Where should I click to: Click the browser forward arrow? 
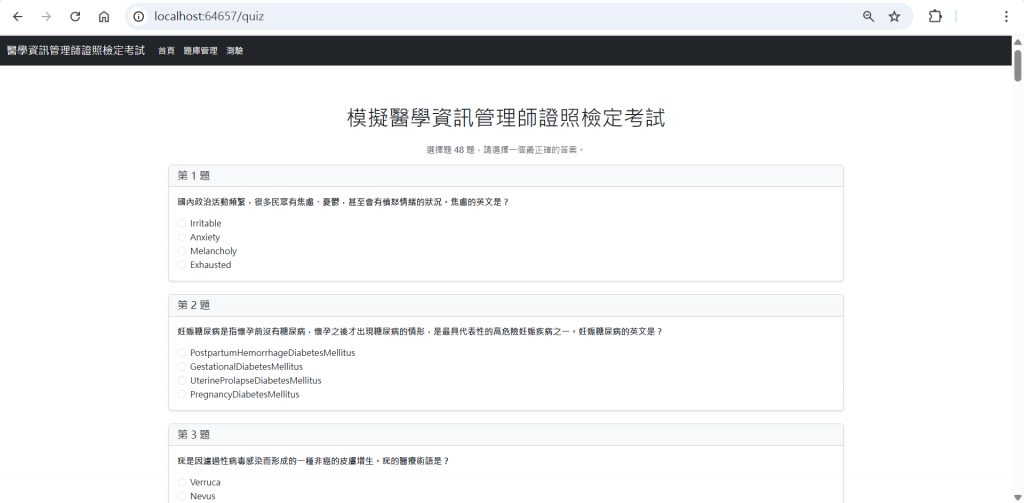coord(46,17)
